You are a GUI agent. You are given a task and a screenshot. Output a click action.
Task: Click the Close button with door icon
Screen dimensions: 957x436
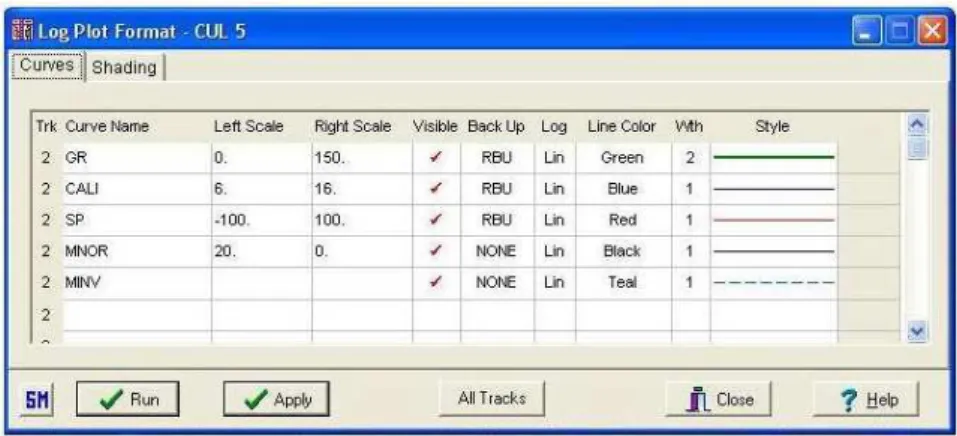[x=718, y=399]
